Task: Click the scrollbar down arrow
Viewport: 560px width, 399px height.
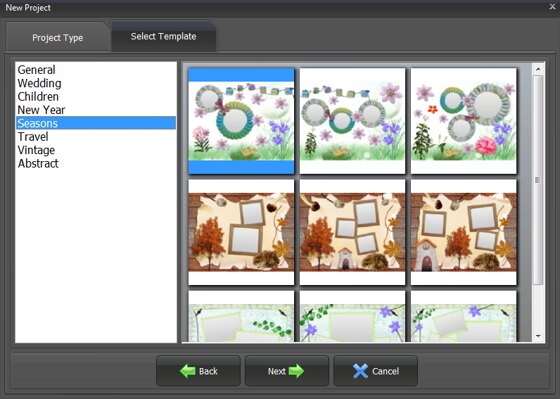Action: click(x=538, y=336)
